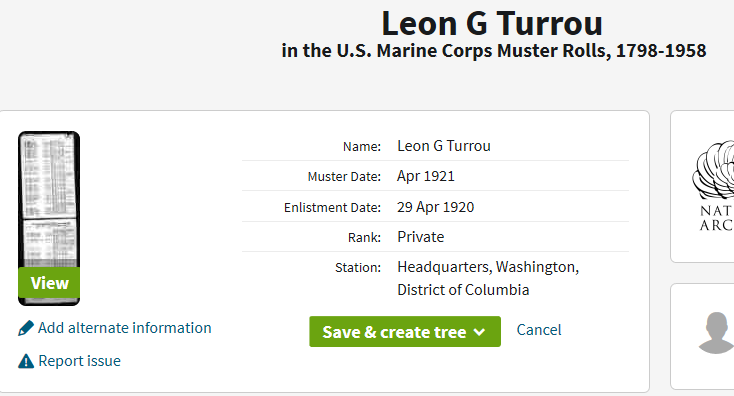Screen dimensions: 734x396
Task: Click the green View button
Action: tap(49, 283)
